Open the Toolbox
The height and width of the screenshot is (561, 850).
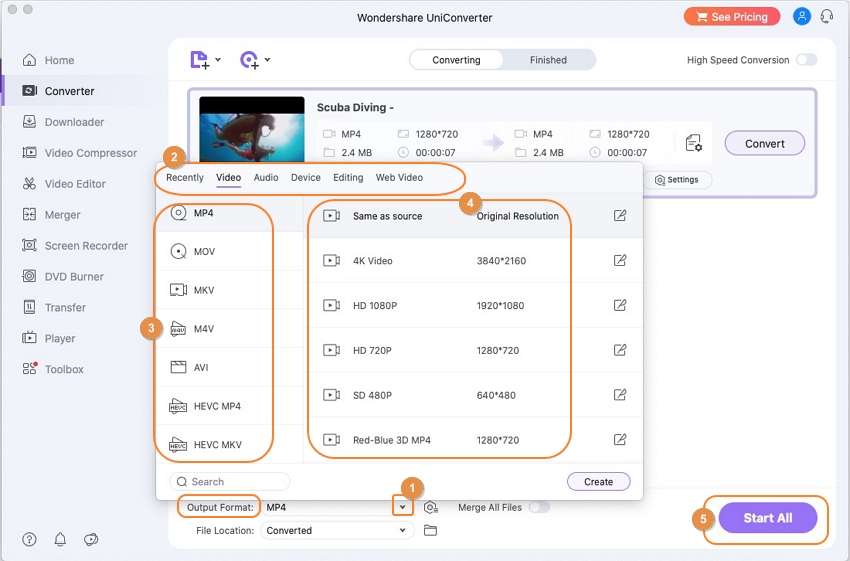point(53,369)
